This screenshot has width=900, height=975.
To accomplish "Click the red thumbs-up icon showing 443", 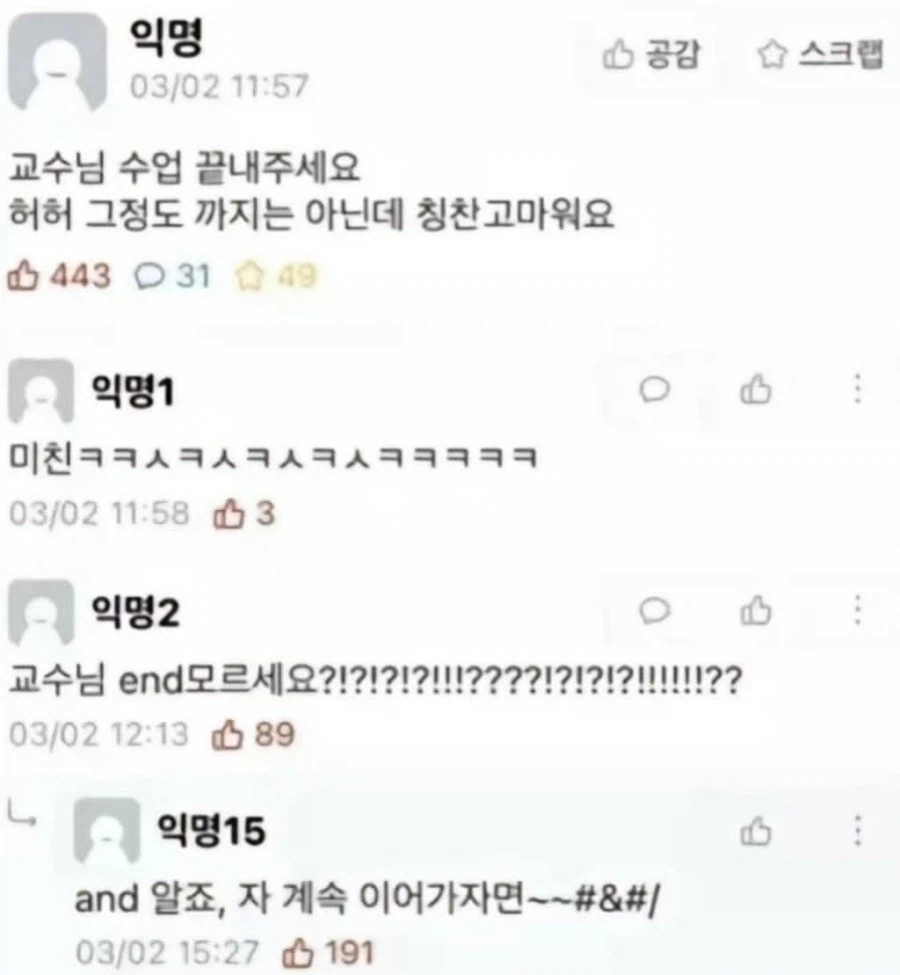I will pos(22,275).
